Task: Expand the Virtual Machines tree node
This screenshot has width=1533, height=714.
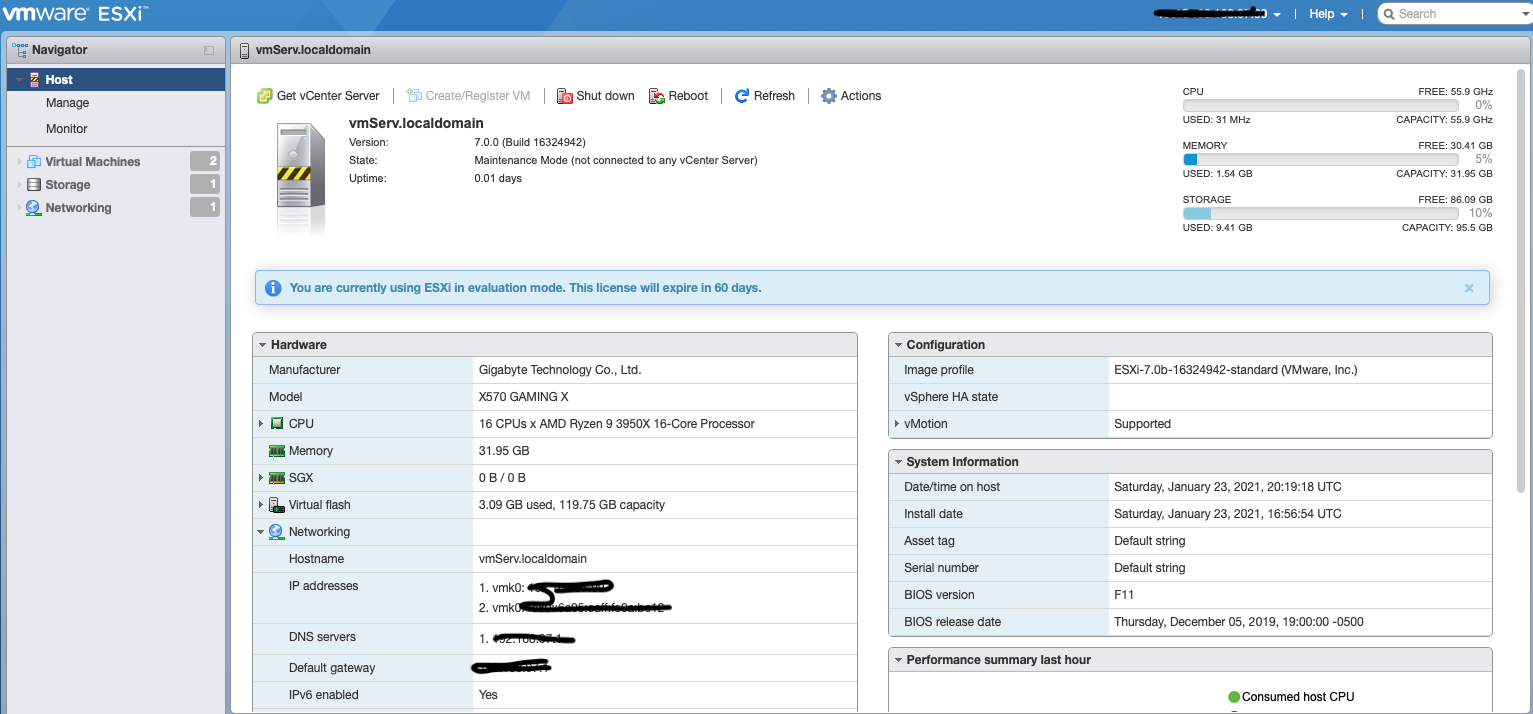Action: click(x=19, y=162)
